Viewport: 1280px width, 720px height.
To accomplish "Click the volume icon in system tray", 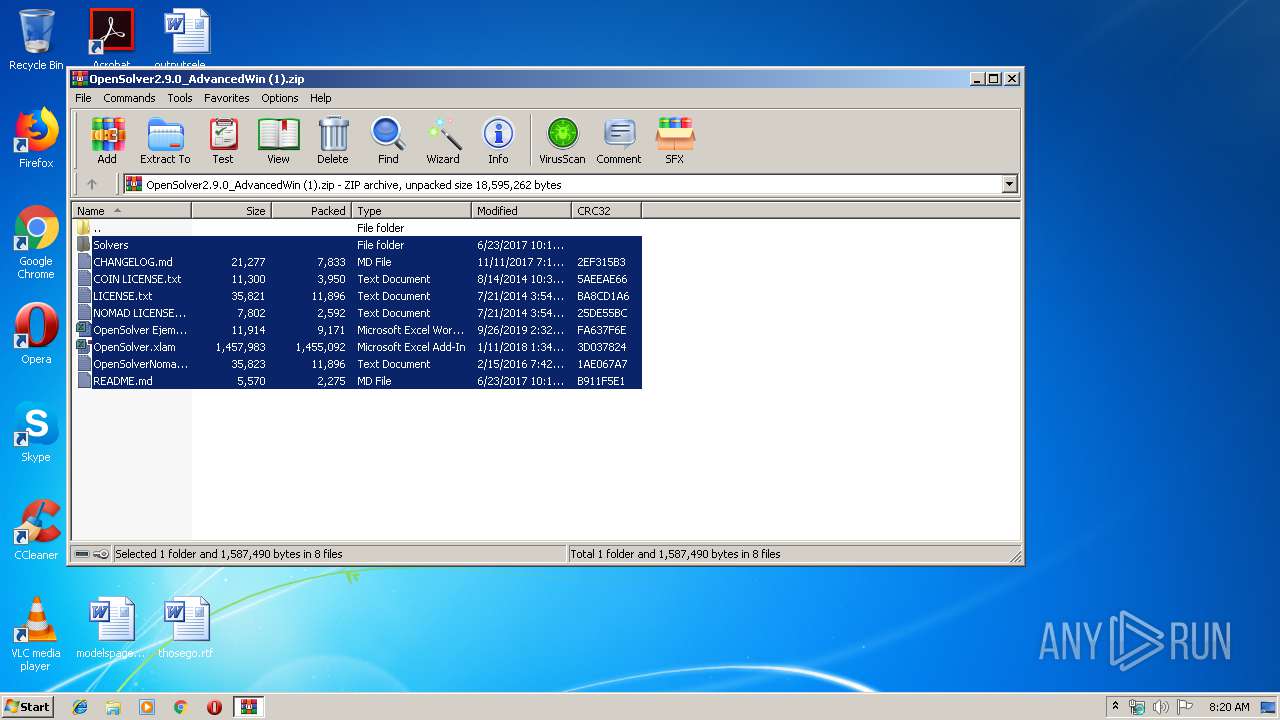I will point(1160,707).
